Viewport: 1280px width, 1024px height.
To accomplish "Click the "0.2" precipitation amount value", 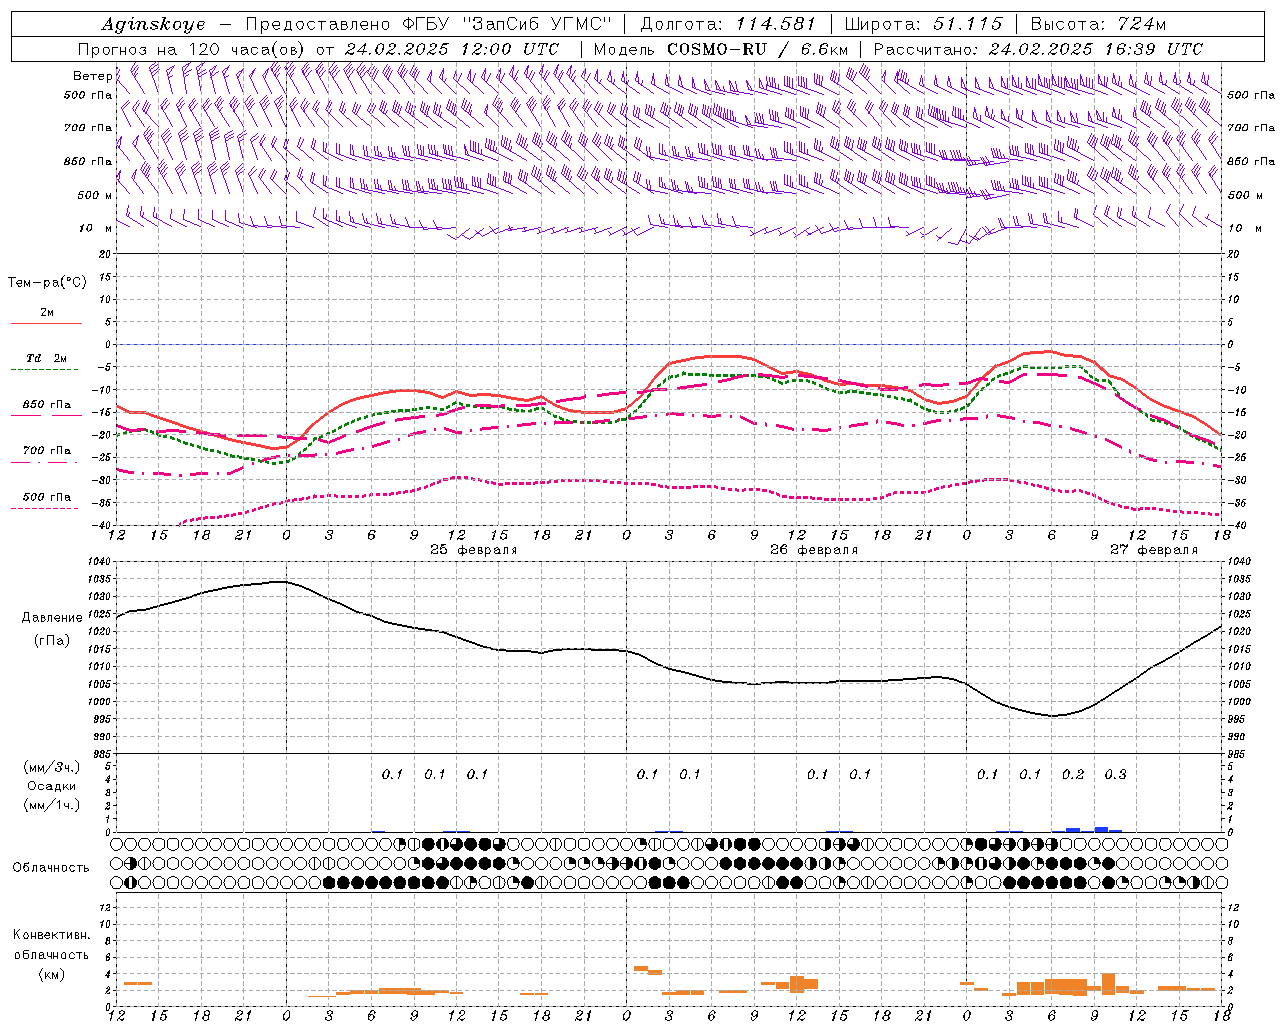I will (1073, 774).
